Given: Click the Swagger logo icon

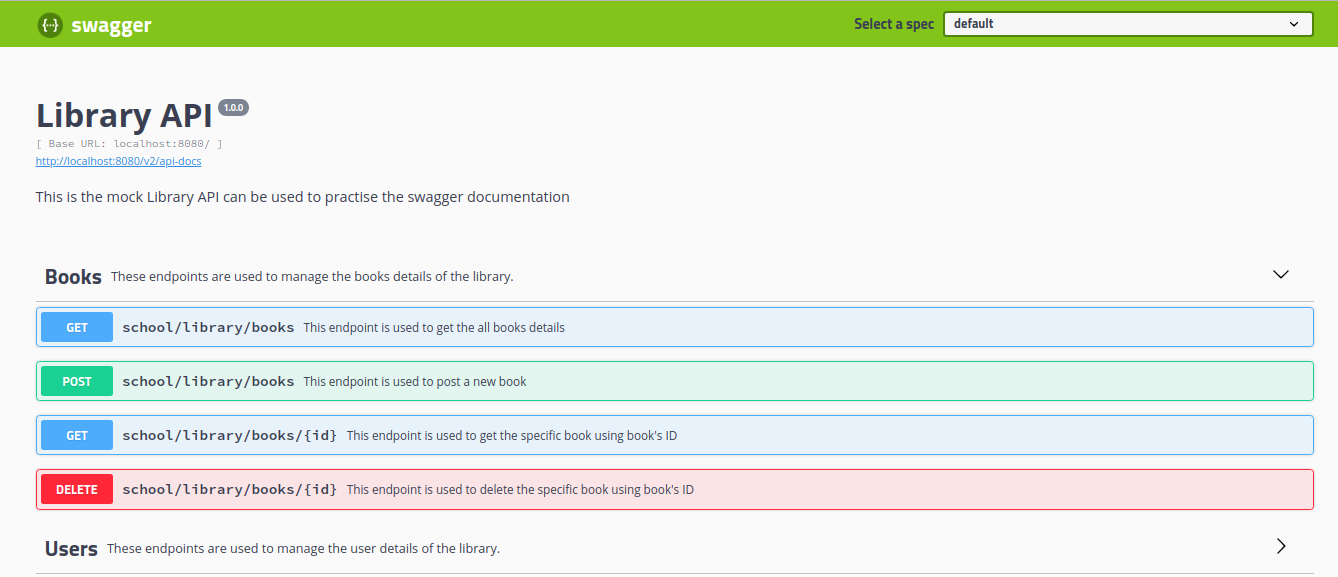Looking at the screenshot, I should [50, 25].
